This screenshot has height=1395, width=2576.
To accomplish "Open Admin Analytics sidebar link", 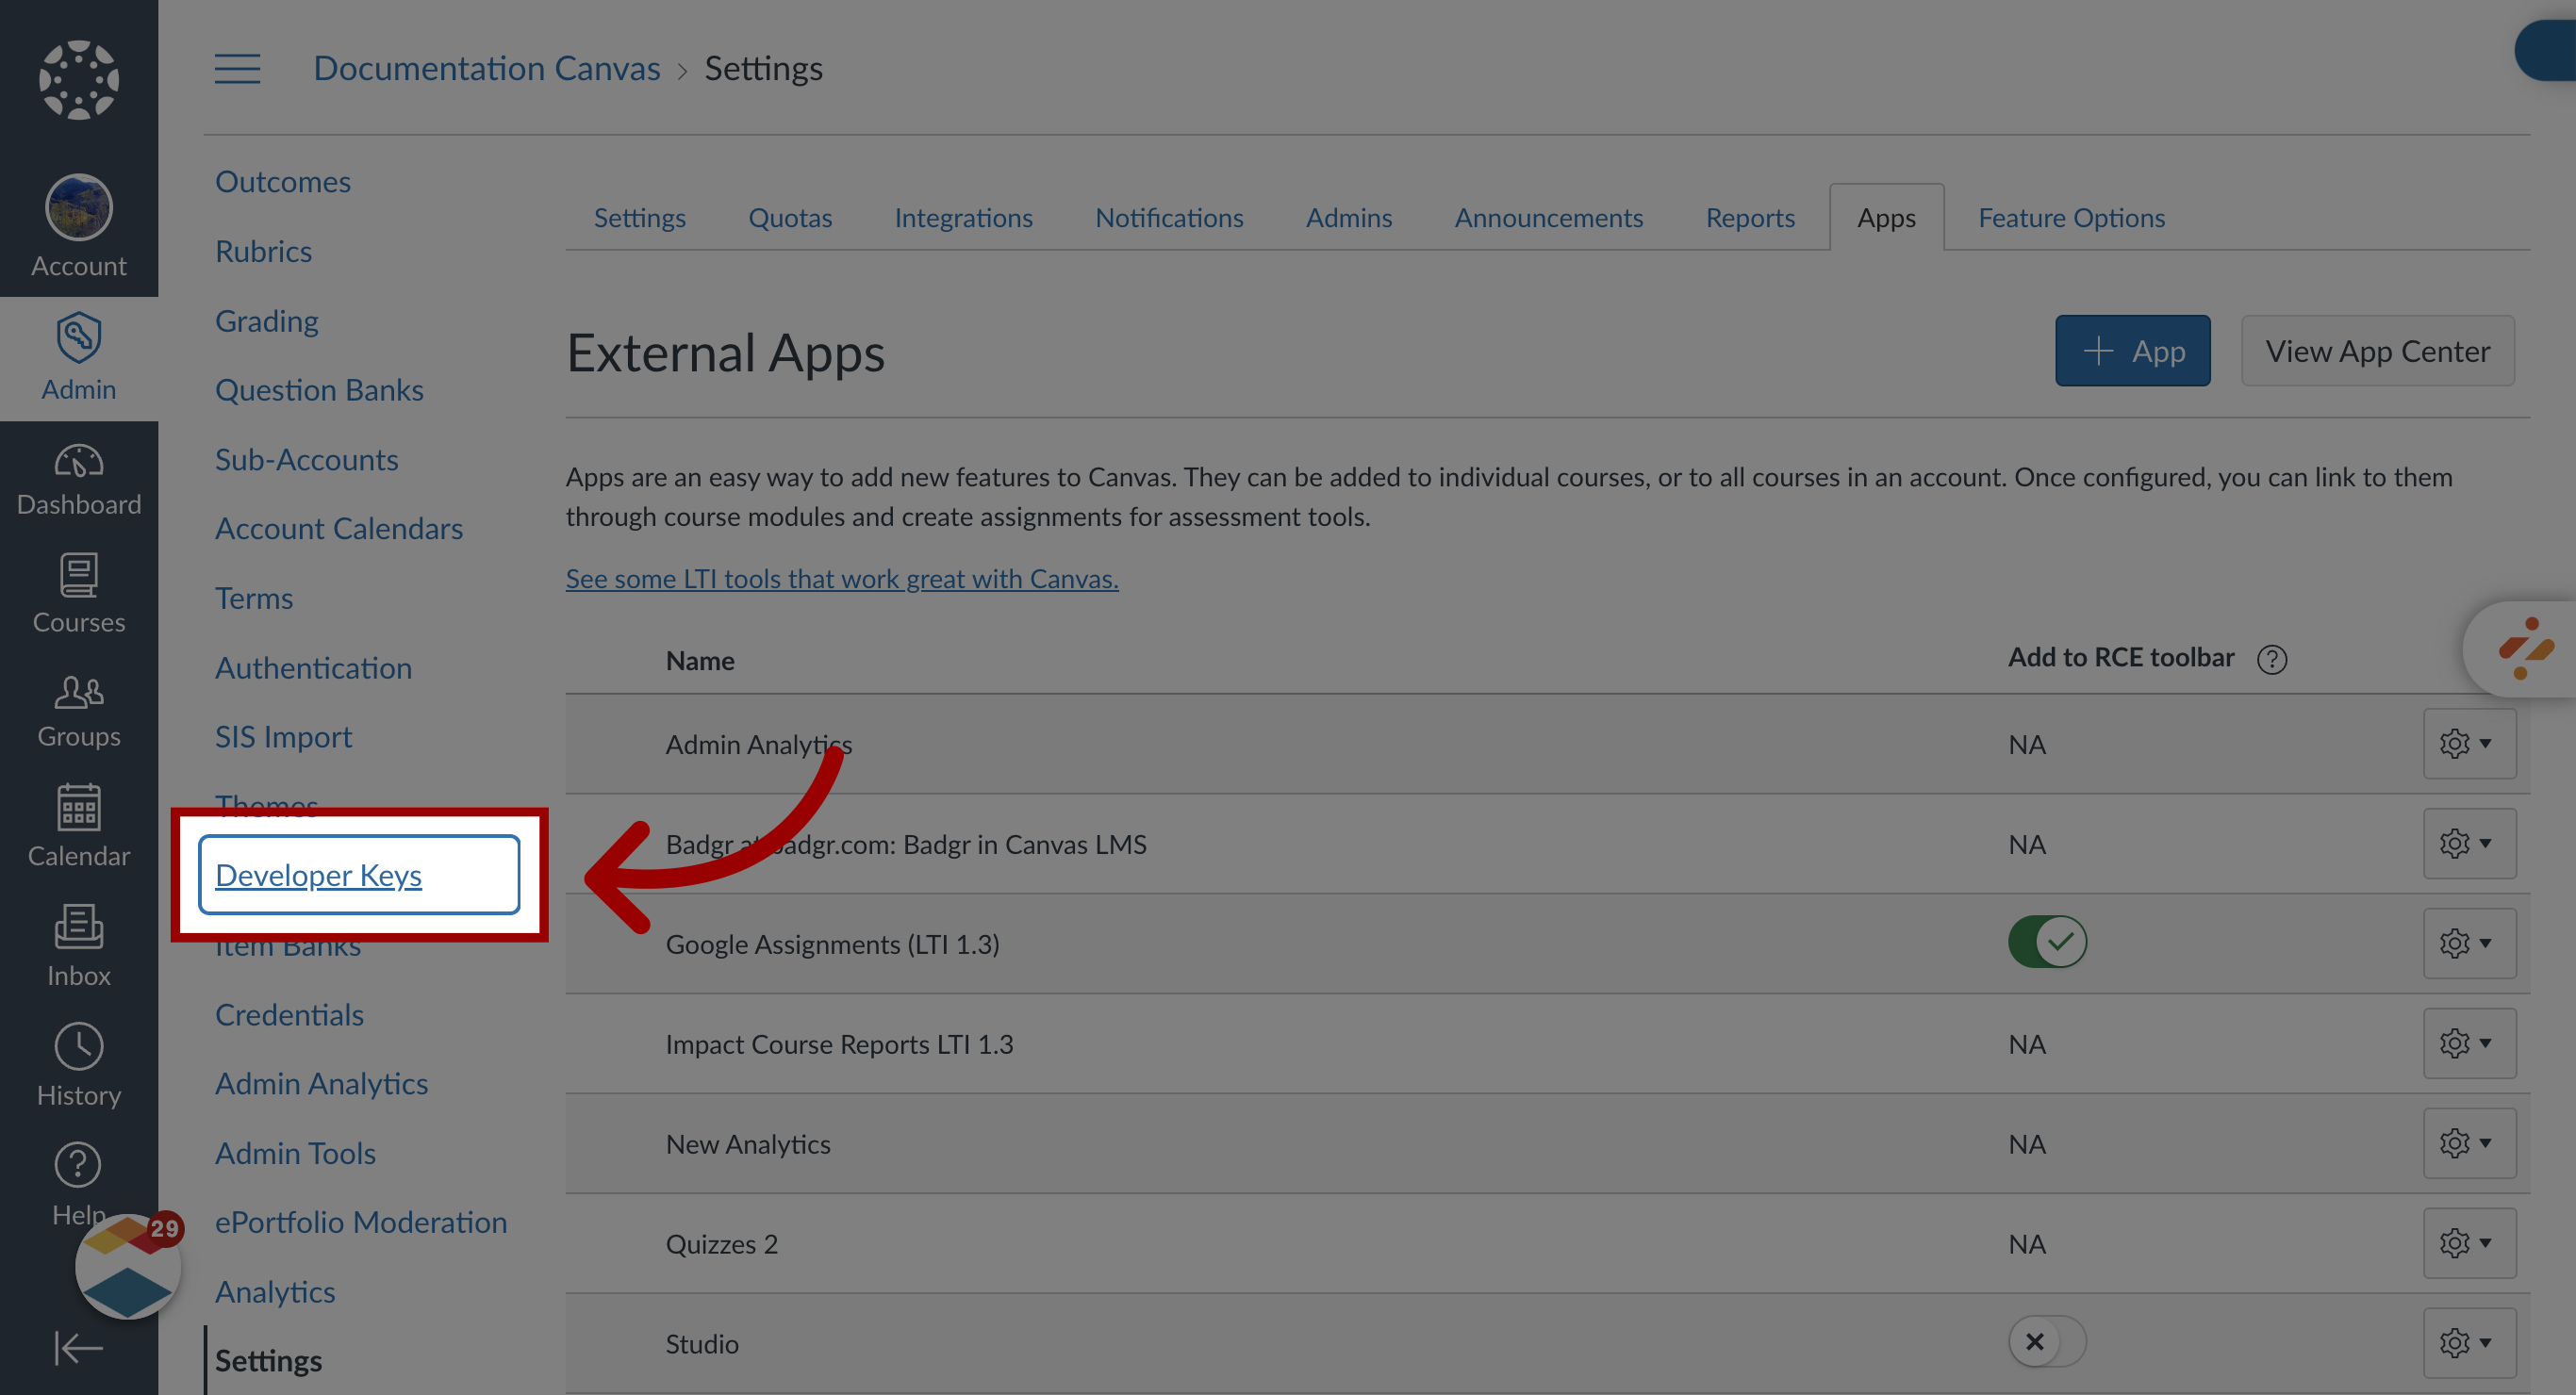I will coord(321,1083).
